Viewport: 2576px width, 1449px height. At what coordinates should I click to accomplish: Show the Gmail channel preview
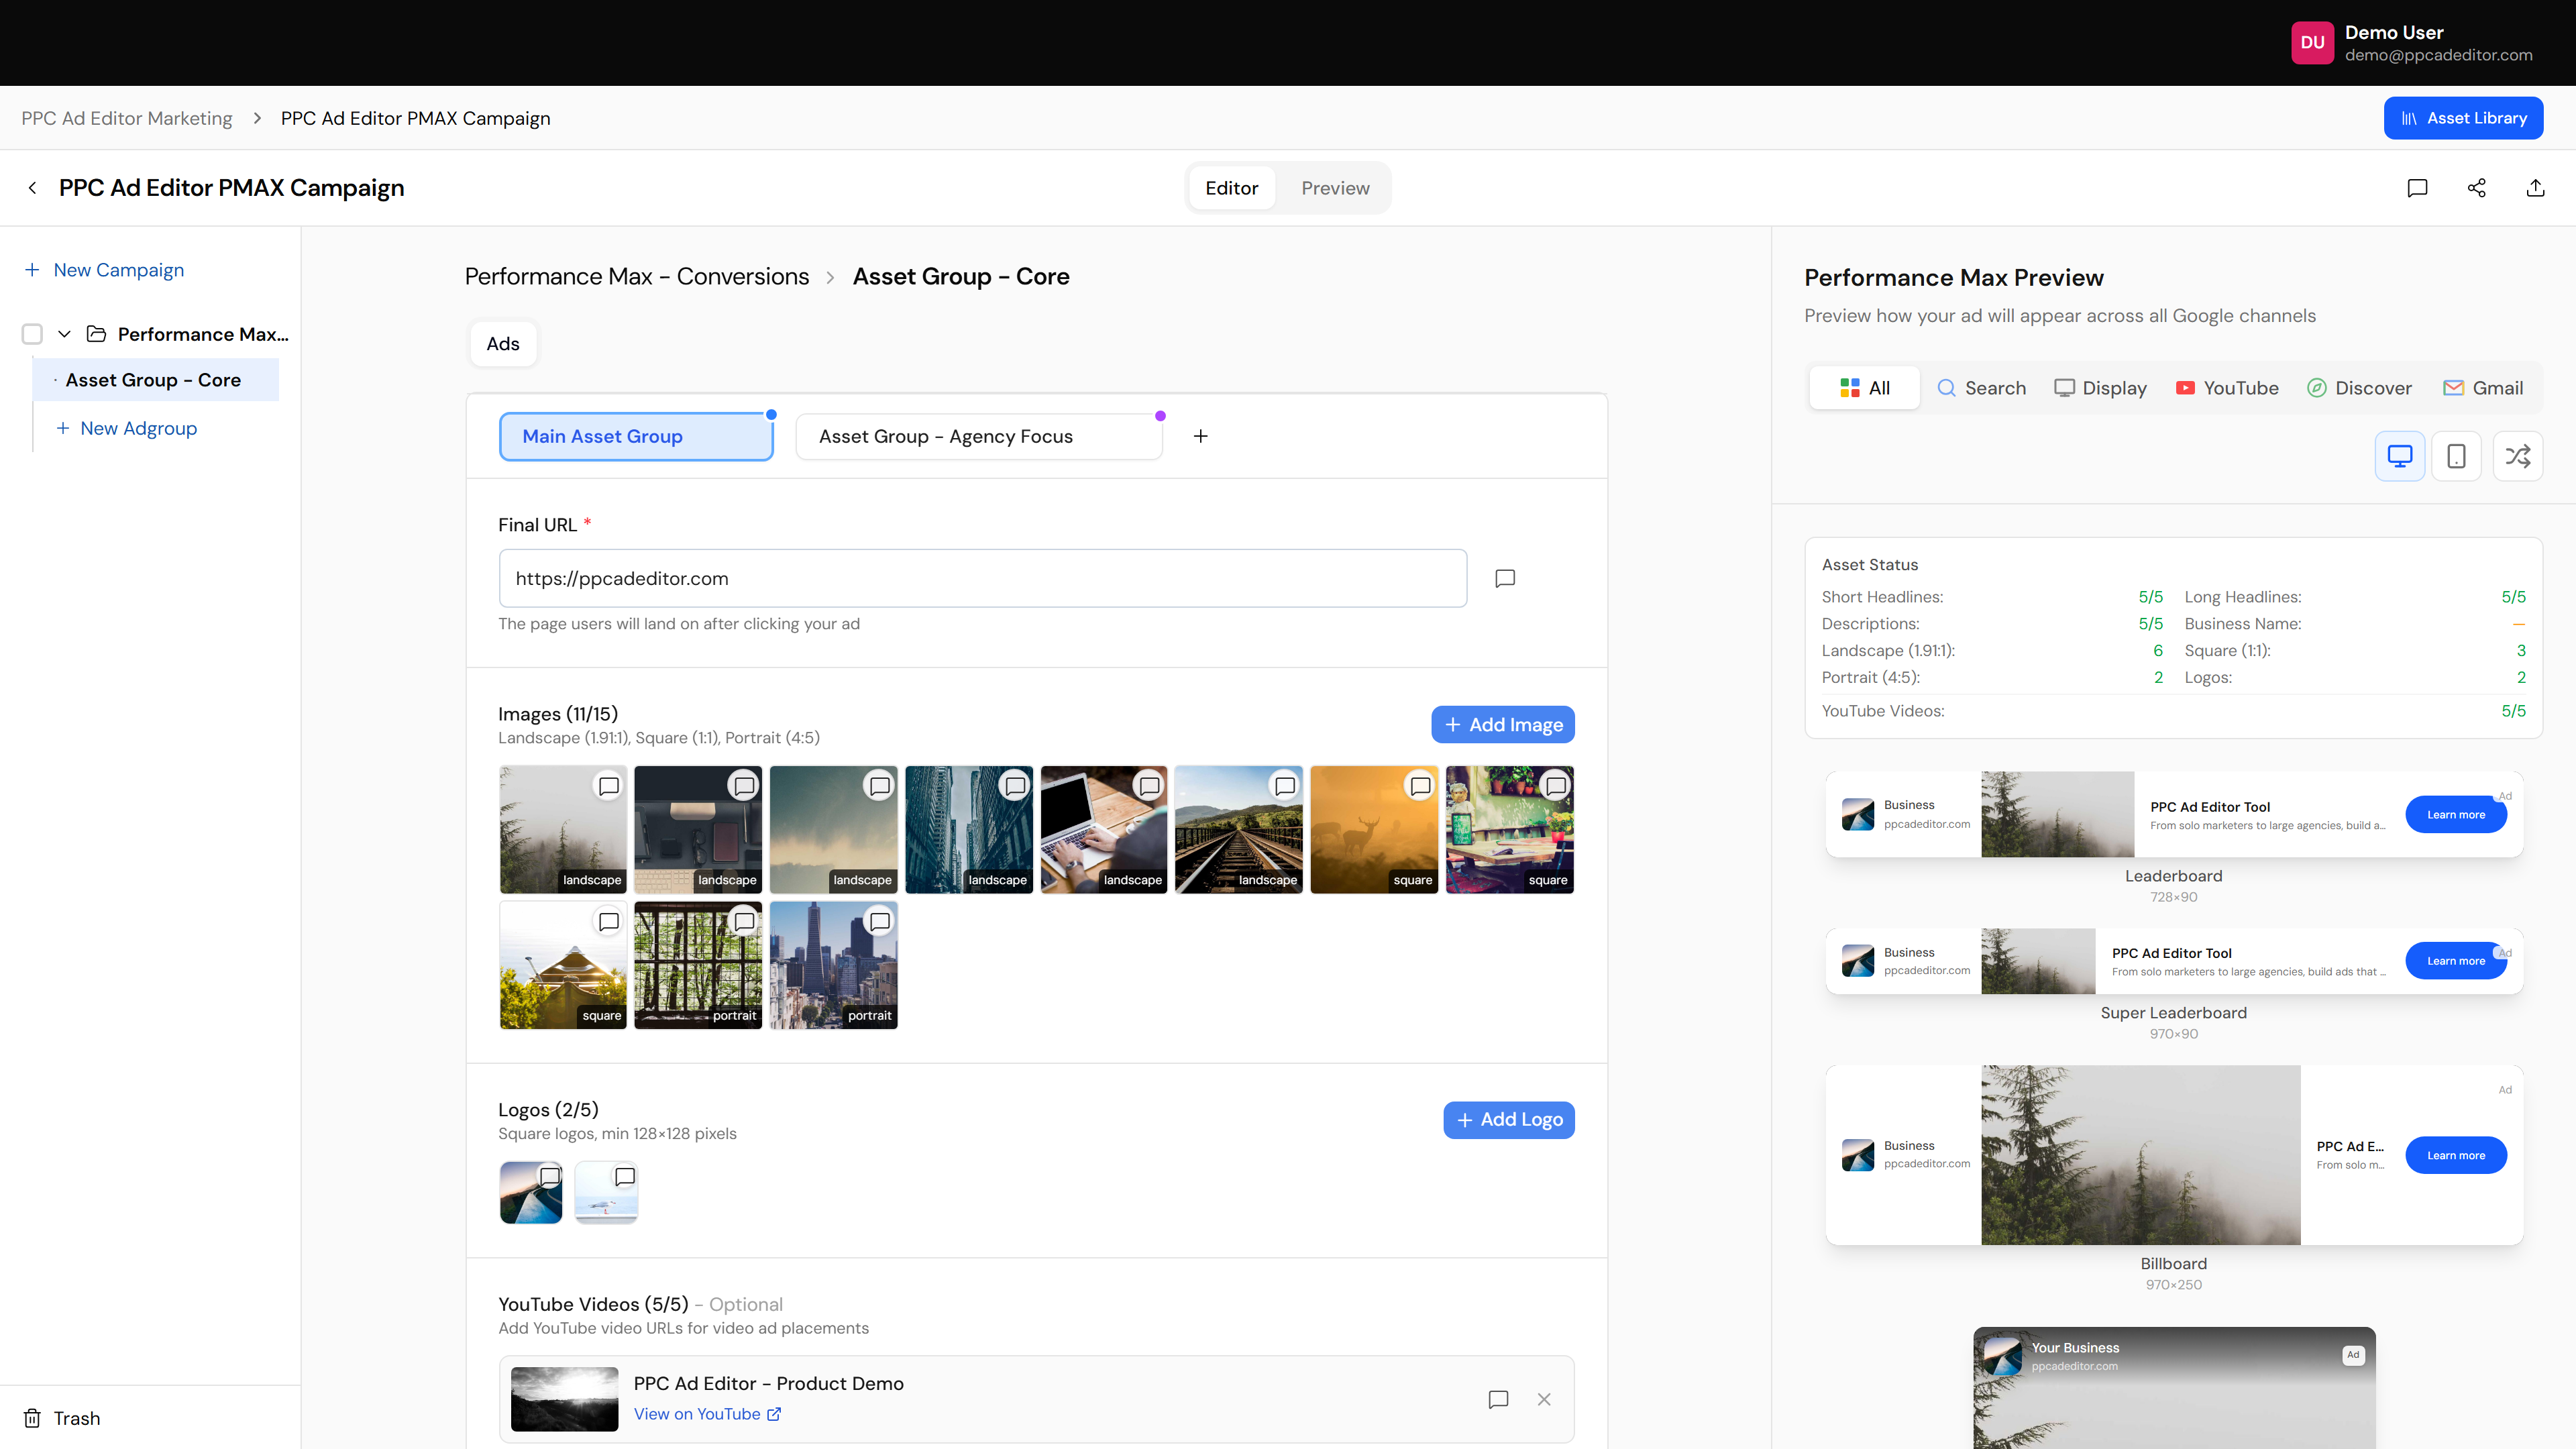2483,388
